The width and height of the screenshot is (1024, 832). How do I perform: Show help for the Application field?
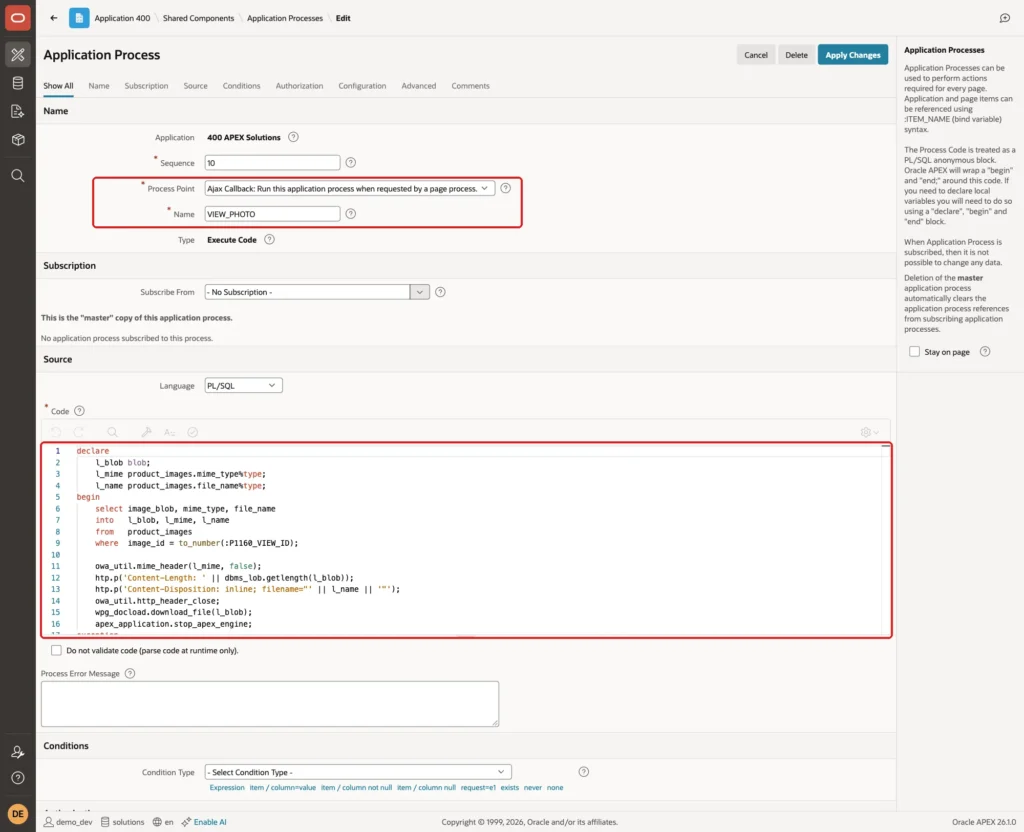[293, 137]
